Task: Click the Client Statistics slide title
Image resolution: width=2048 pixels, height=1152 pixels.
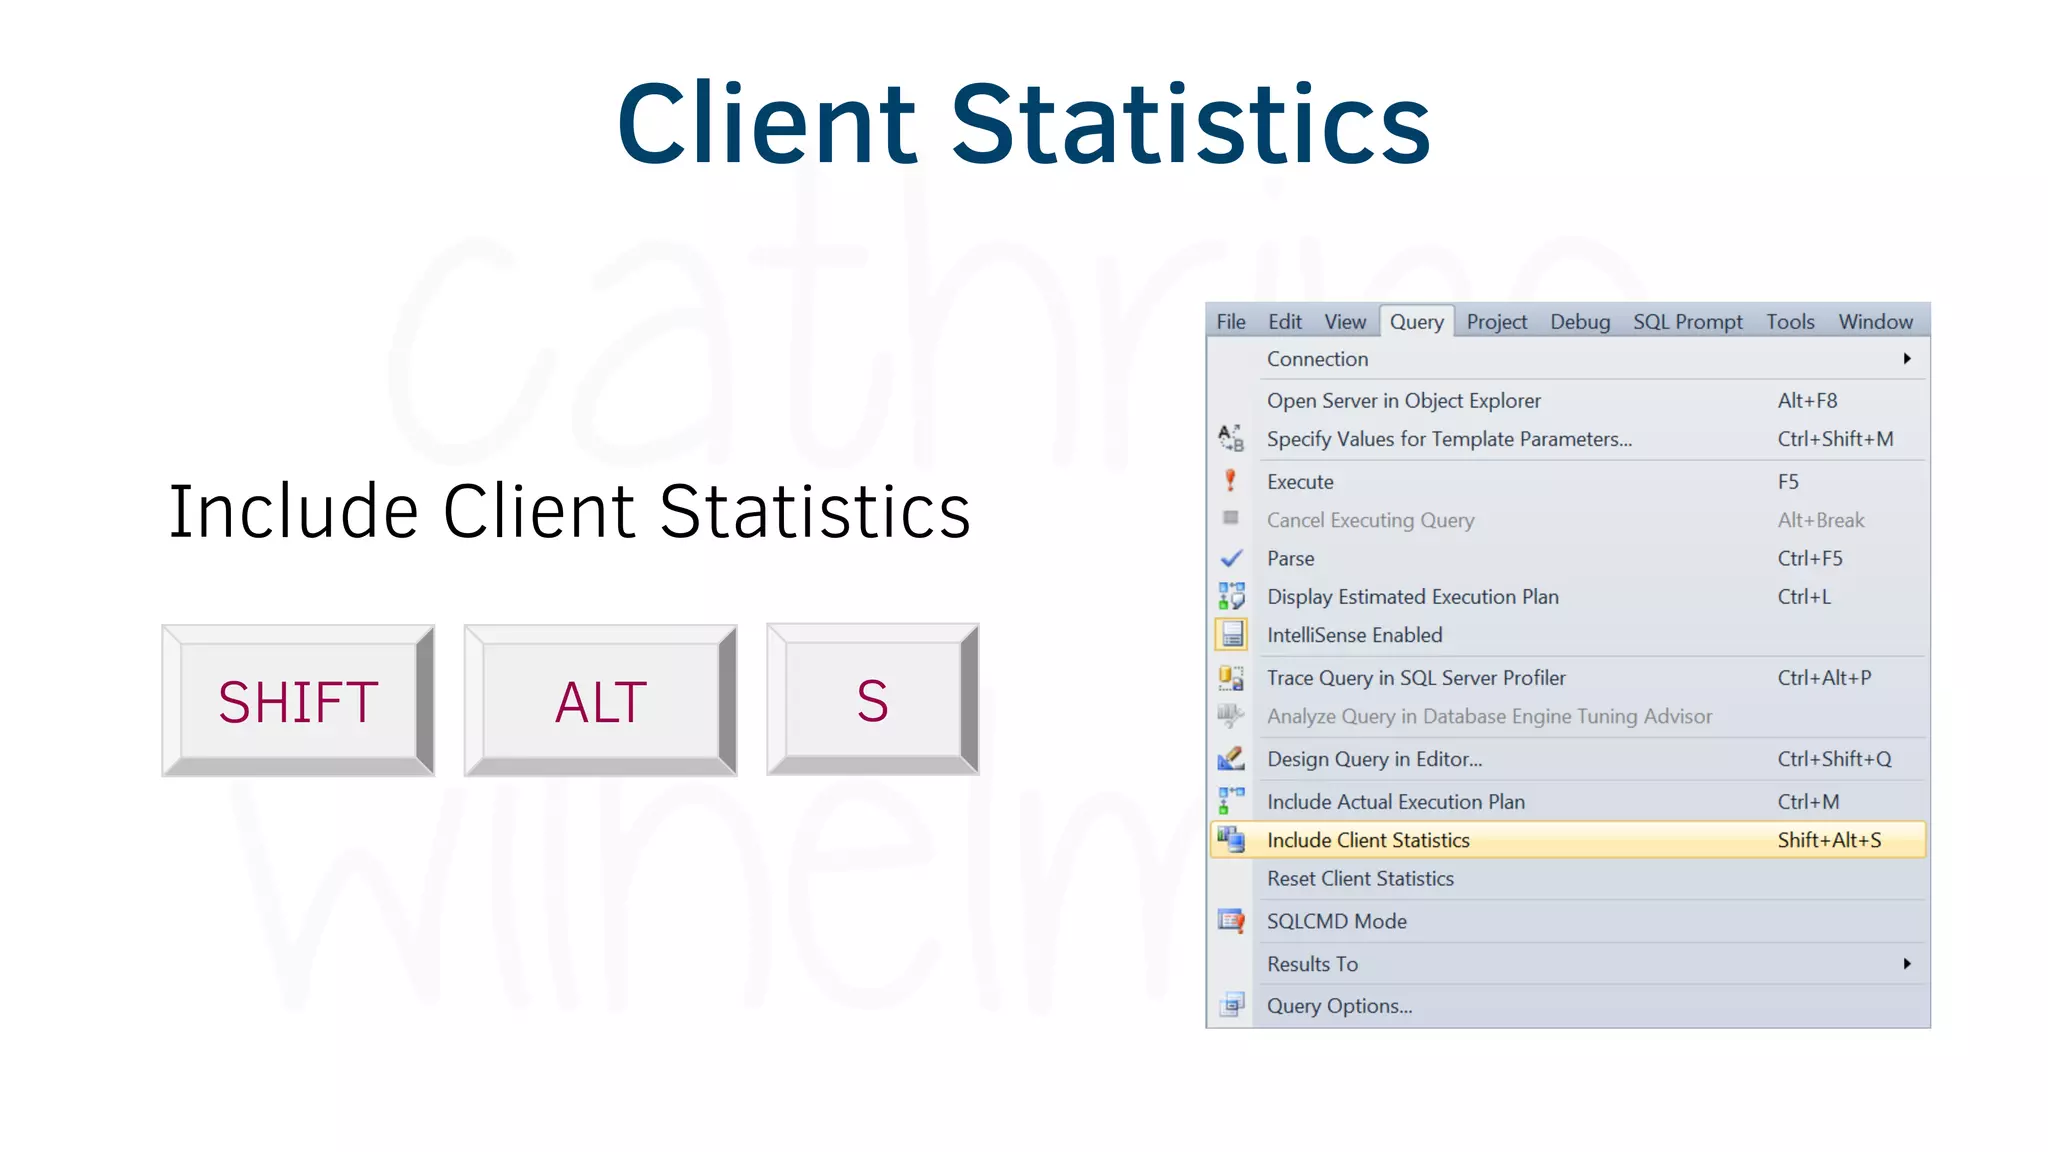Action: pyautogui.click(x=1024, y=122)
